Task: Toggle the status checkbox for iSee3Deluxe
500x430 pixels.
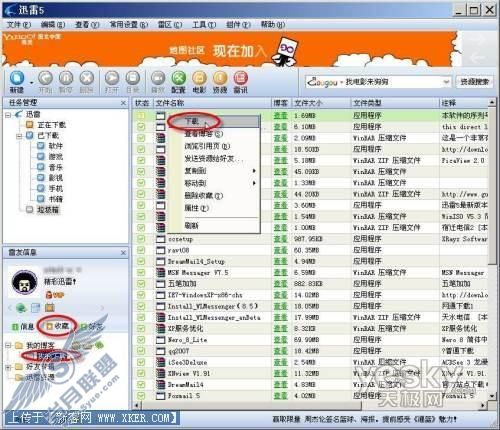Action: click(x=141, y=362)
